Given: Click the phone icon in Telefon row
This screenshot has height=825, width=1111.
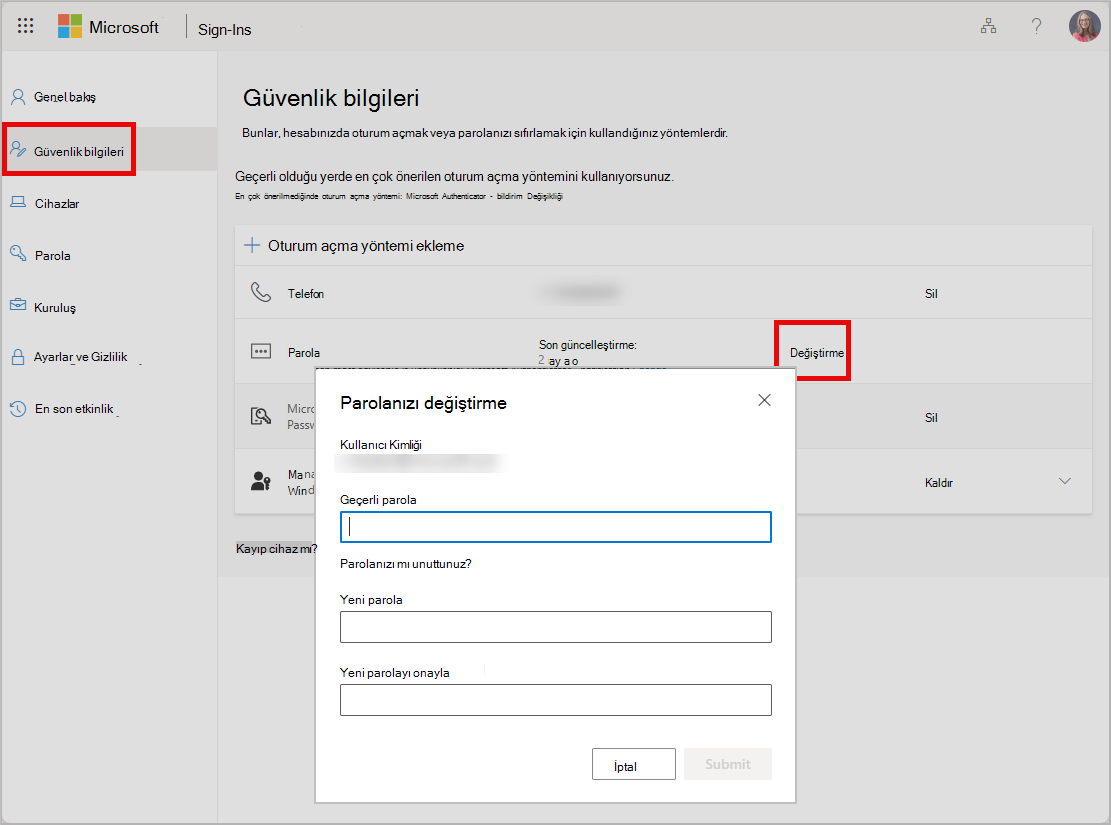Looking at the screenshot, I should [x=261, y=292].
